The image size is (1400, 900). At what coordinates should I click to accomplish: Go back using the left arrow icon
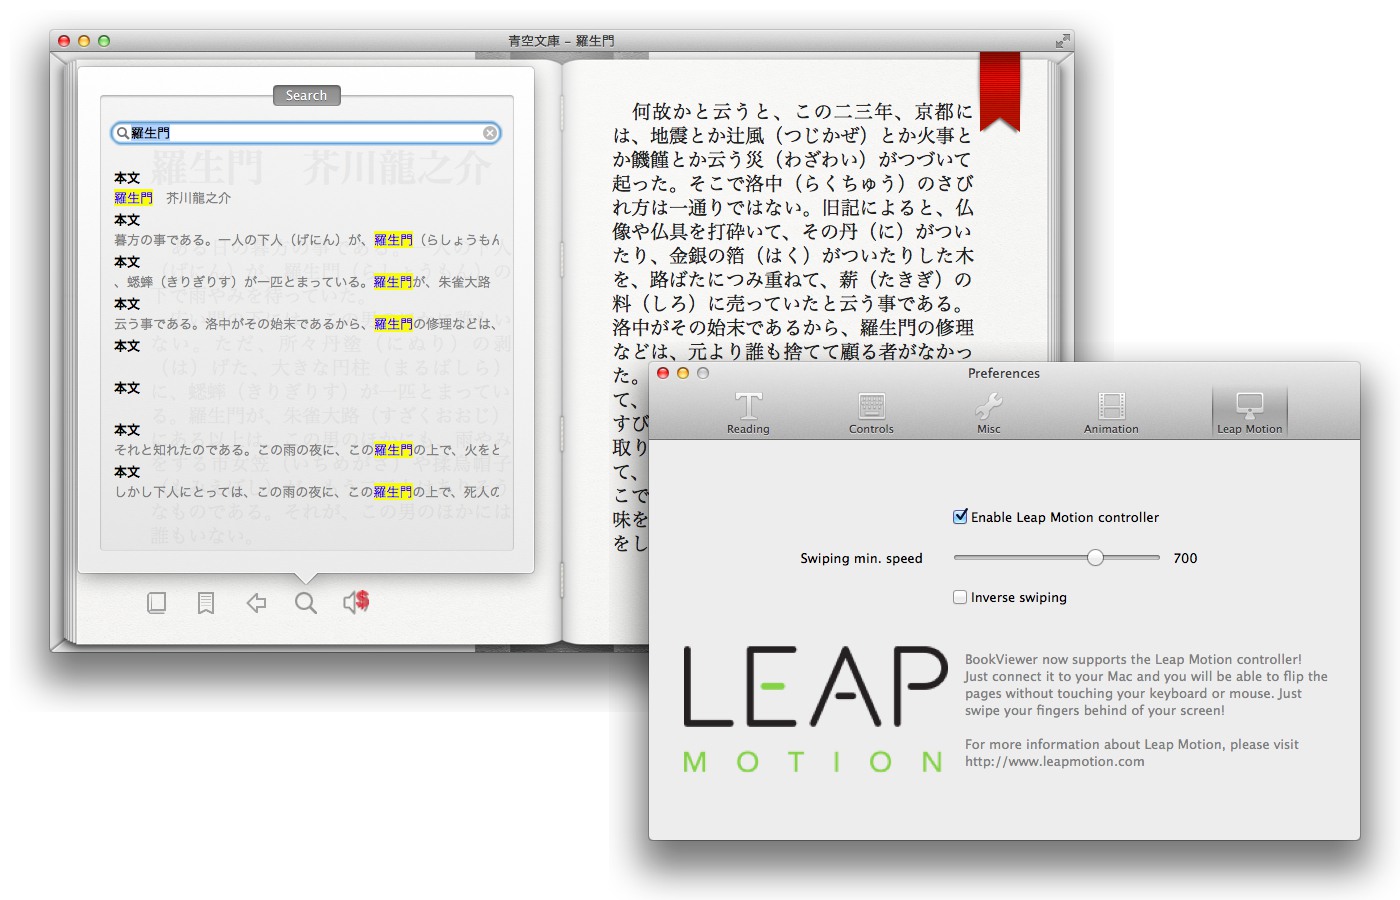point(256,602)
